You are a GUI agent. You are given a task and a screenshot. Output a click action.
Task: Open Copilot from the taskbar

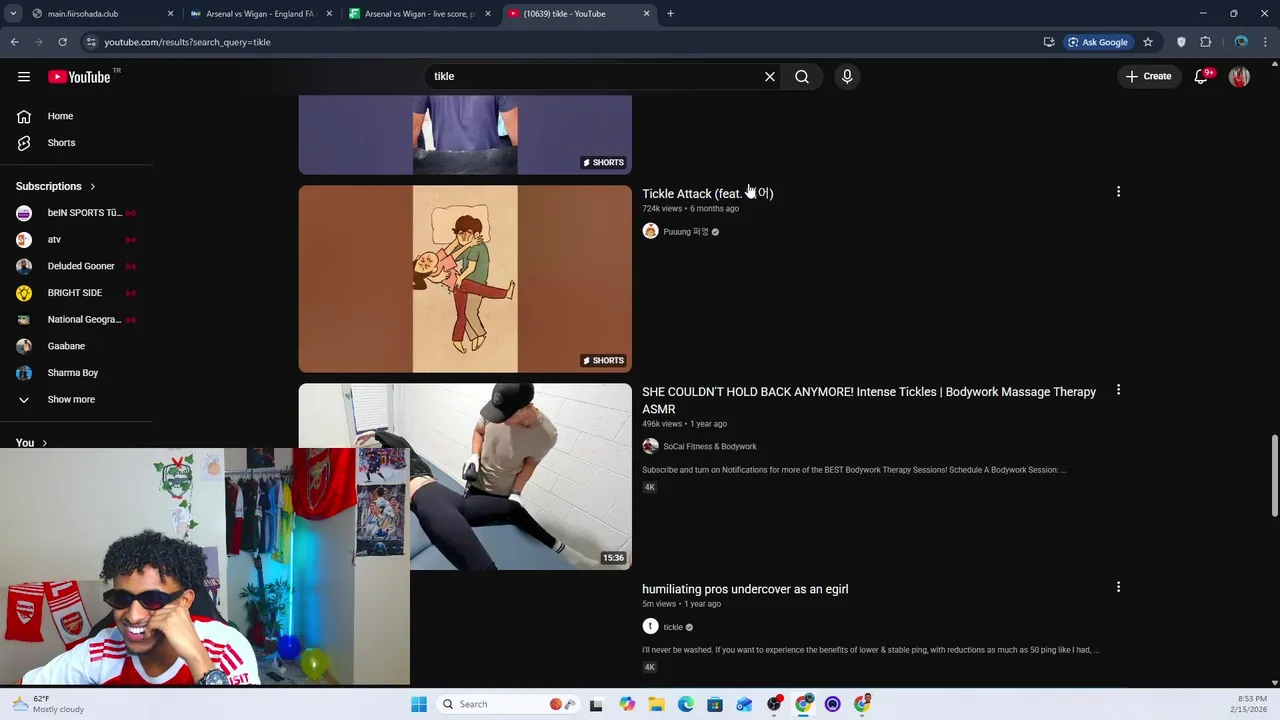(627, 704)
